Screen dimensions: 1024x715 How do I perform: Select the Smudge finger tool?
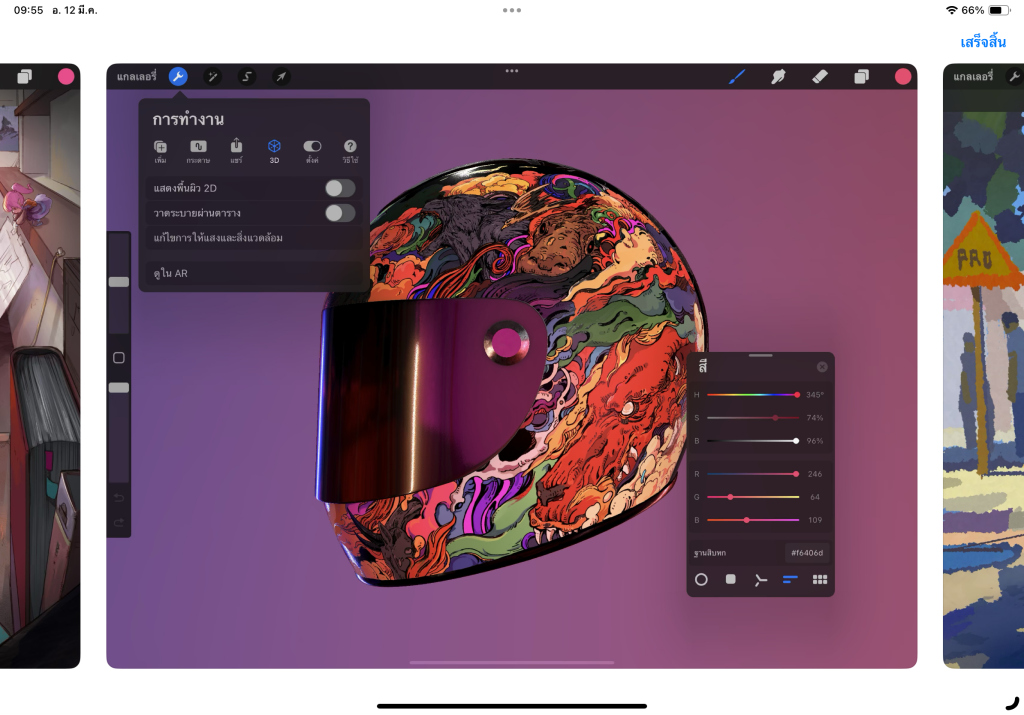pyautogui.click(x=778, y=77)
